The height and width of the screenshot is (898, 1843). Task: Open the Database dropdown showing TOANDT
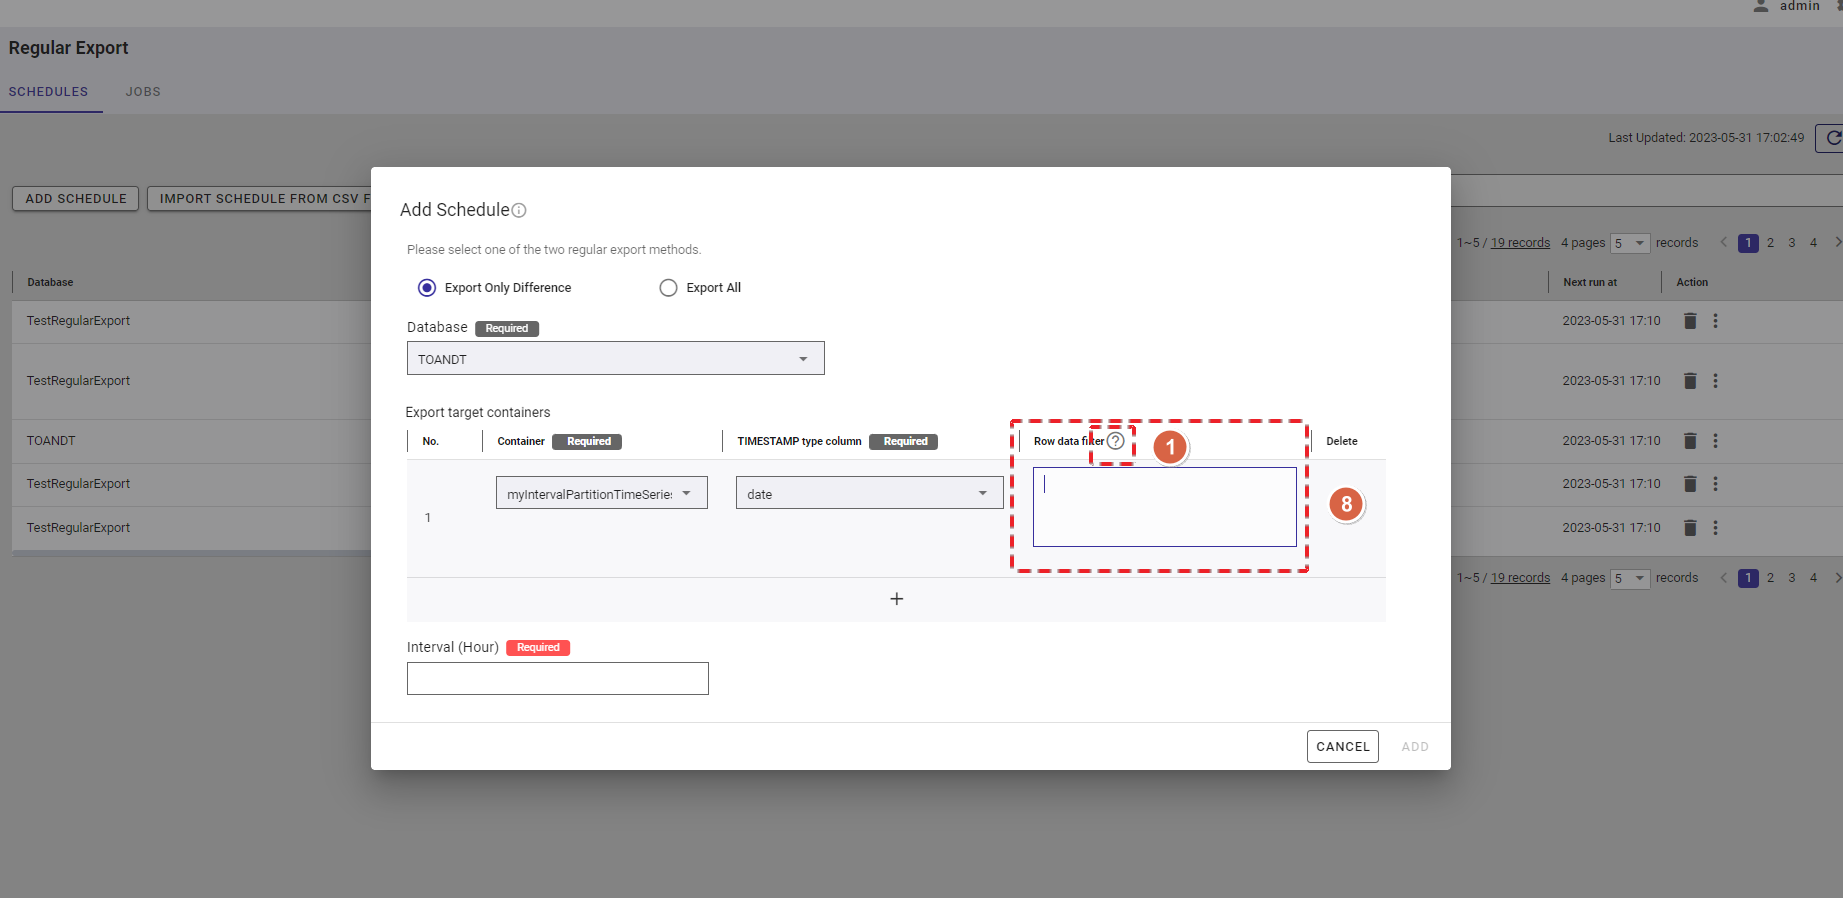(615, 359)
